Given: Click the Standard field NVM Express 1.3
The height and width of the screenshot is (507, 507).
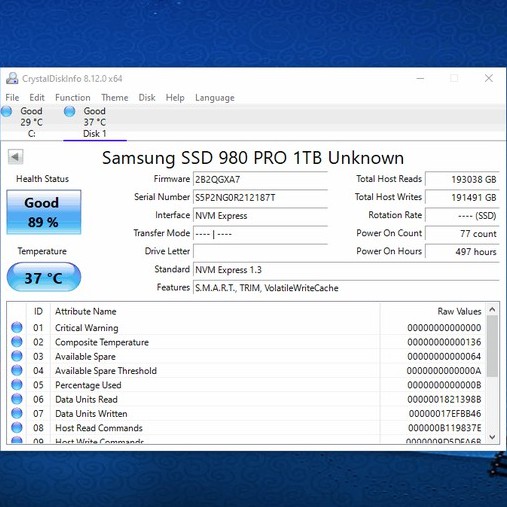Looking at the screenshot, I should coord(346,269).
